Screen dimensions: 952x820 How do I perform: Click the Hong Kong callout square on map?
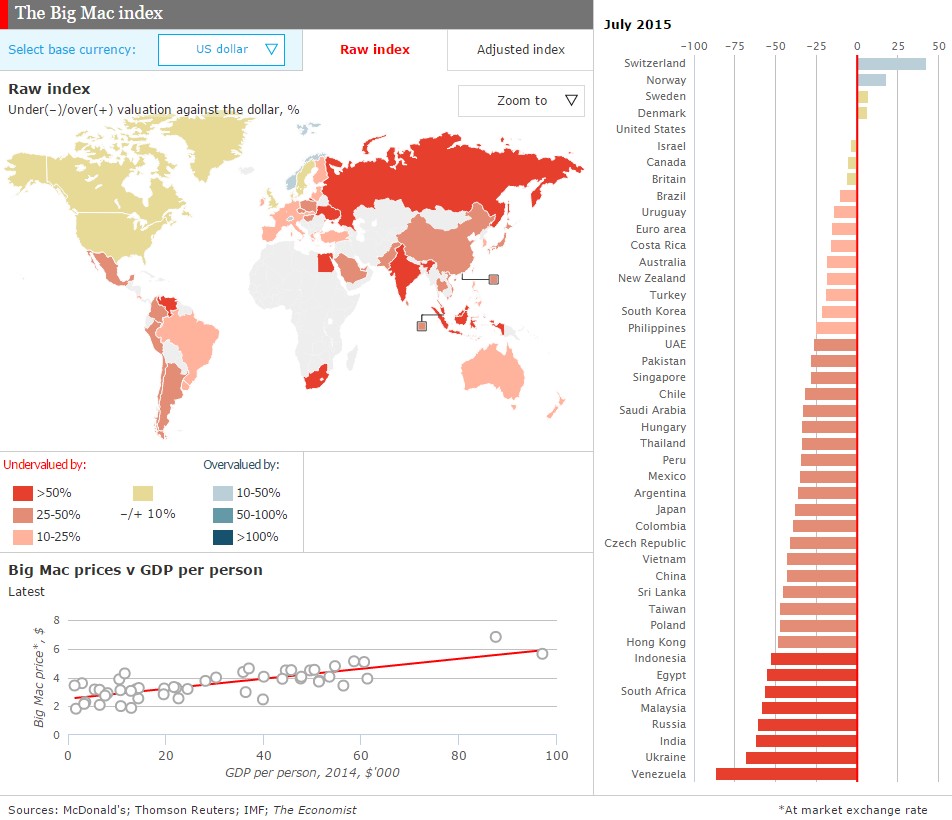tap(493, 279)
